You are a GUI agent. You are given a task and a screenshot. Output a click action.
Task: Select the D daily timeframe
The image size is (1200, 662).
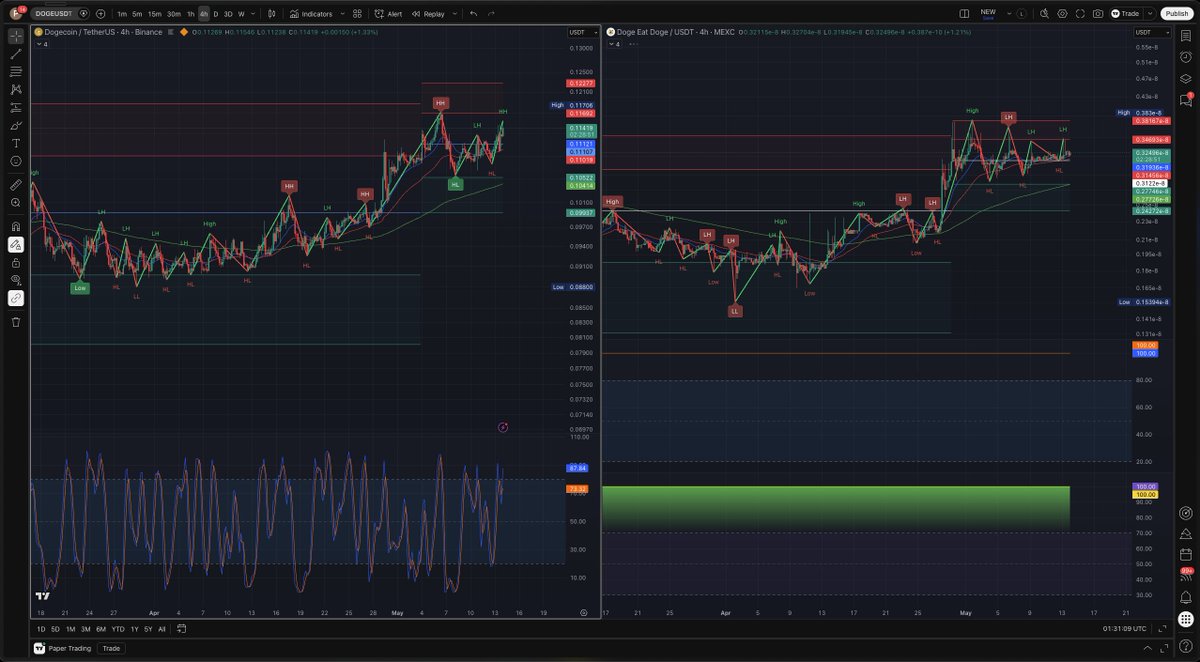[x=216, y=14]
